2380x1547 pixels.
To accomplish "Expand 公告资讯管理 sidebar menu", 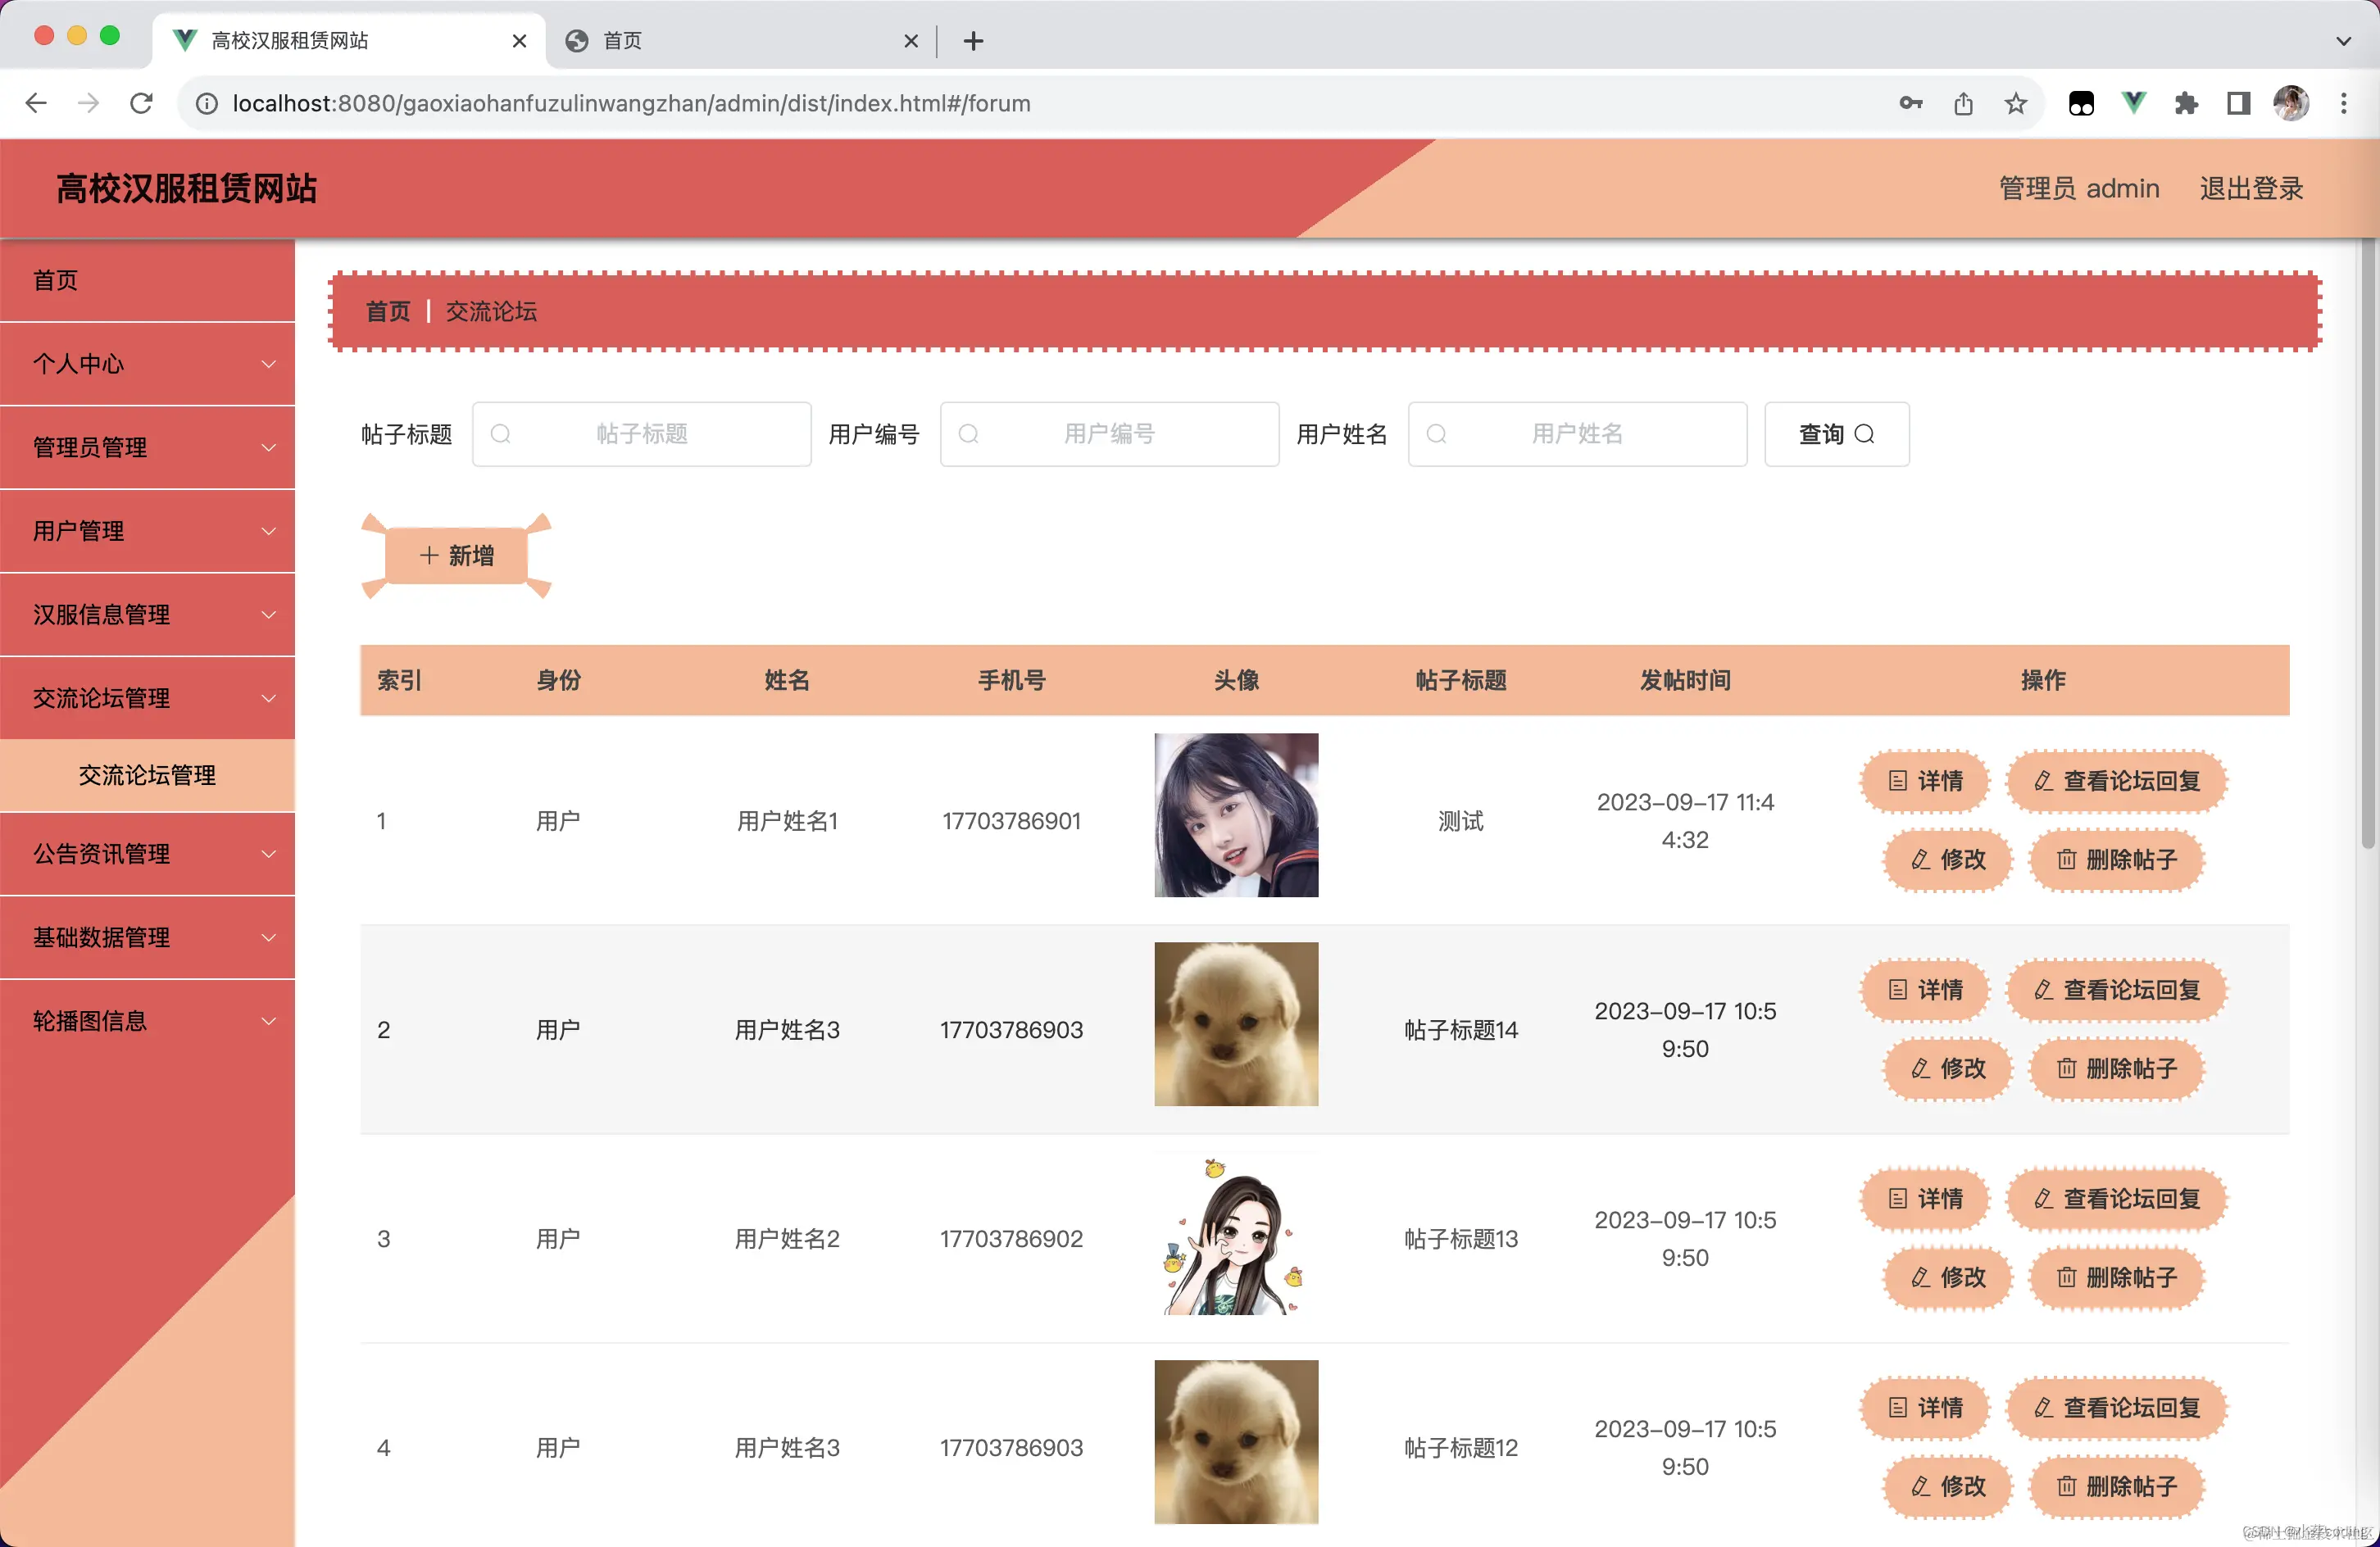I will pyautogui.click(x=148, y=854).
